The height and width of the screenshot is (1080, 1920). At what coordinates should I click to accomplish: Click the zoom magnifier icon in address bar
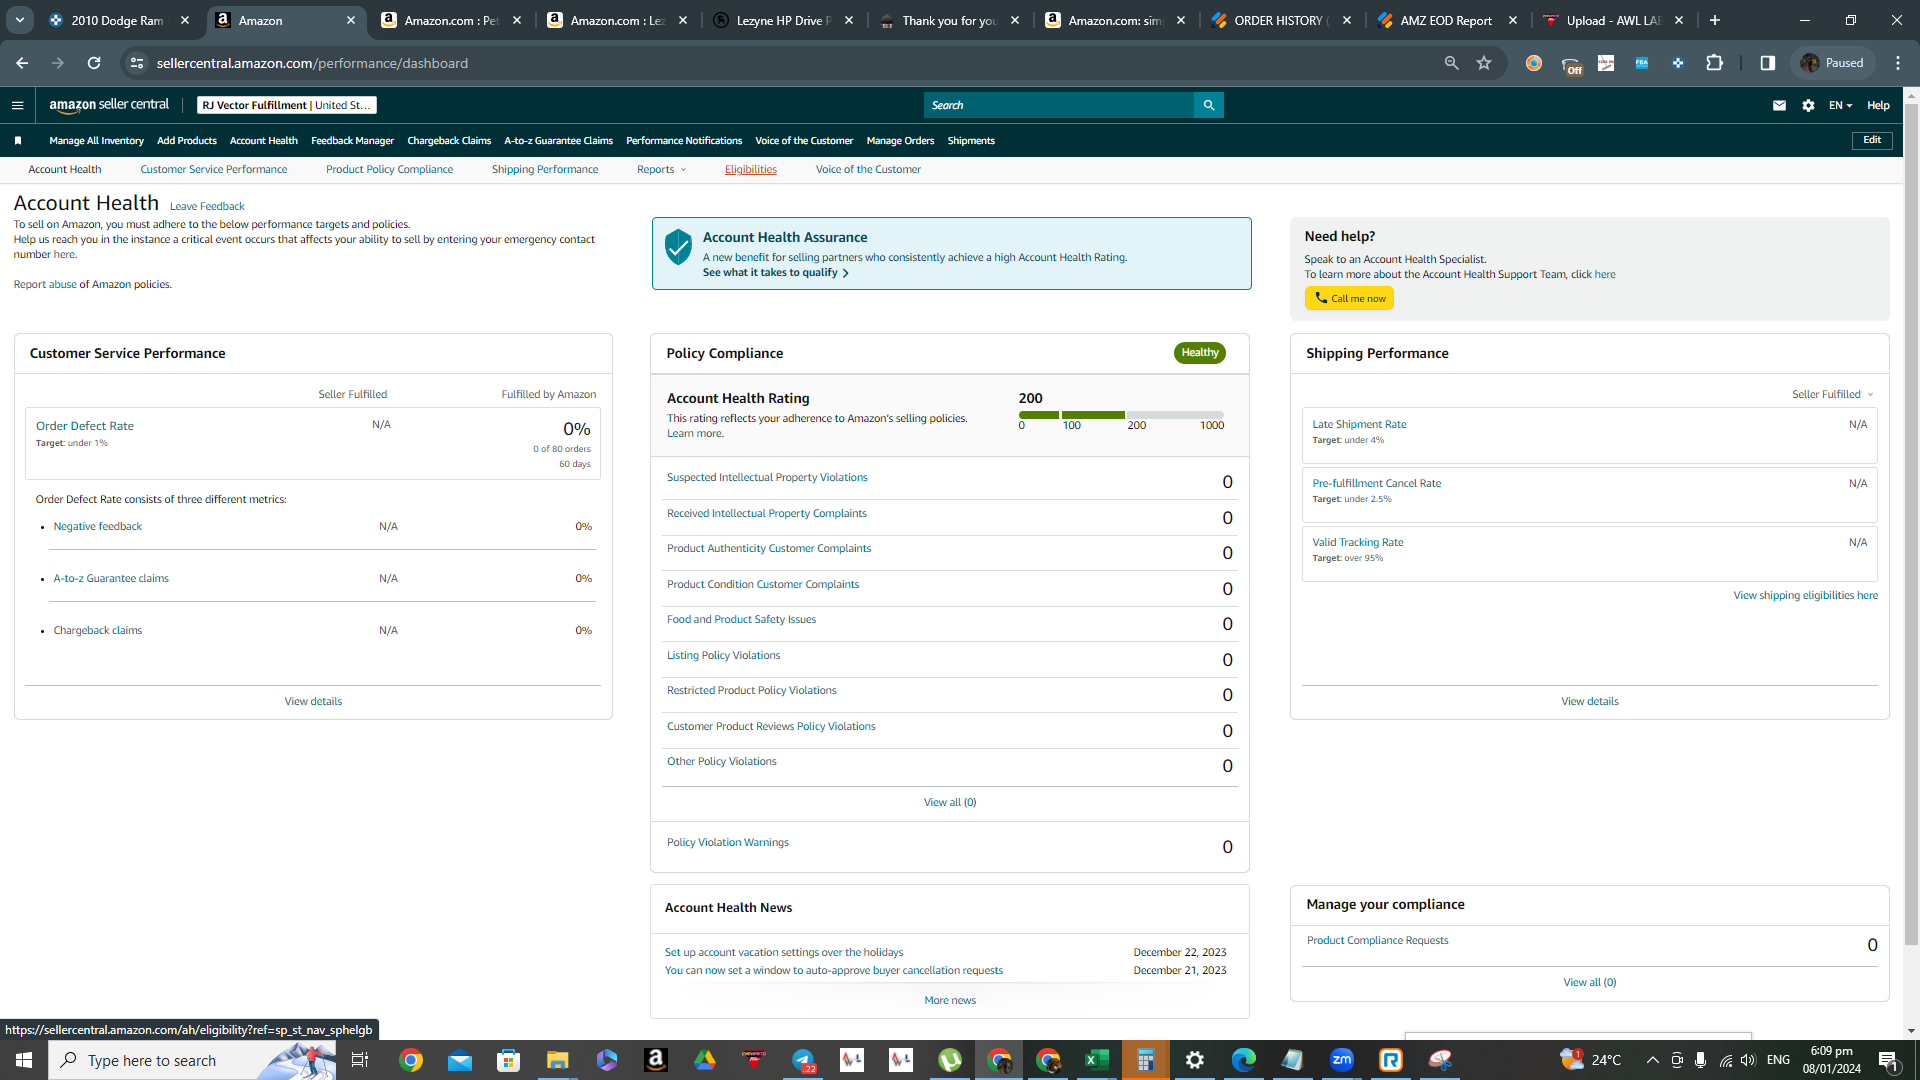point(1451,63)
